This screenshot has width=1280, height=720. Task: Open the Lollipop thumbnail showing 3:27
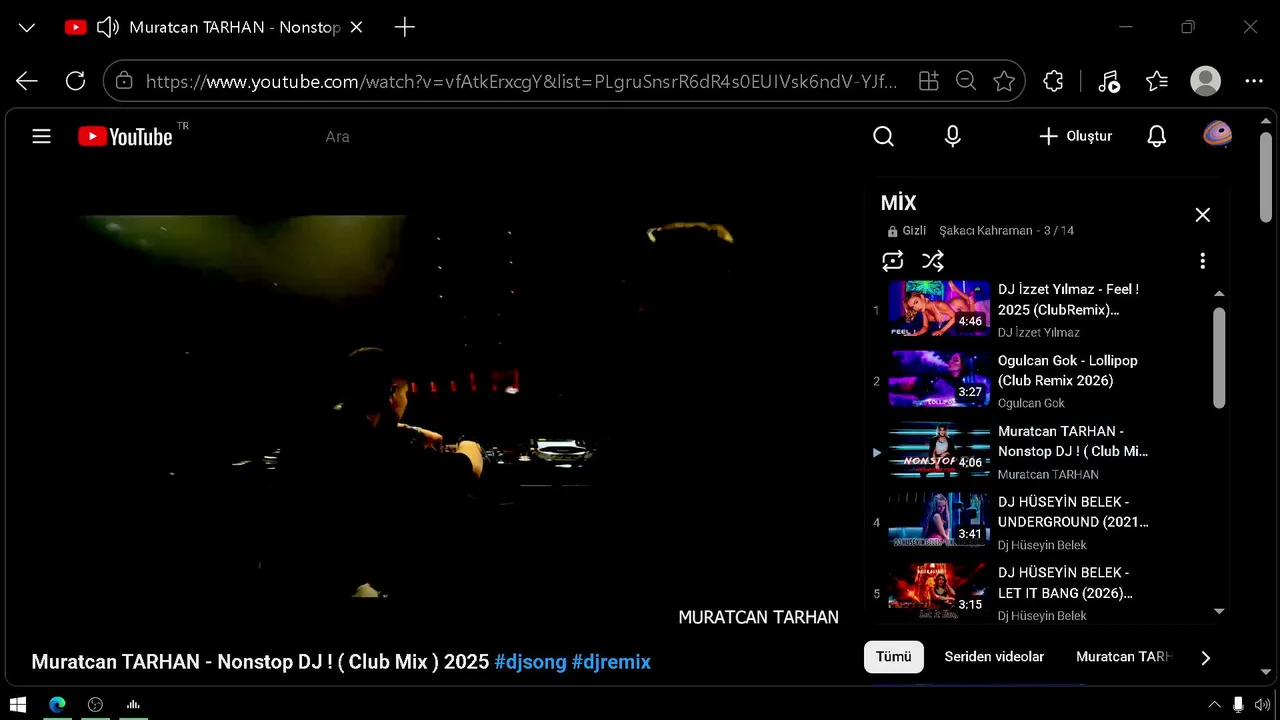coord(939,380)
